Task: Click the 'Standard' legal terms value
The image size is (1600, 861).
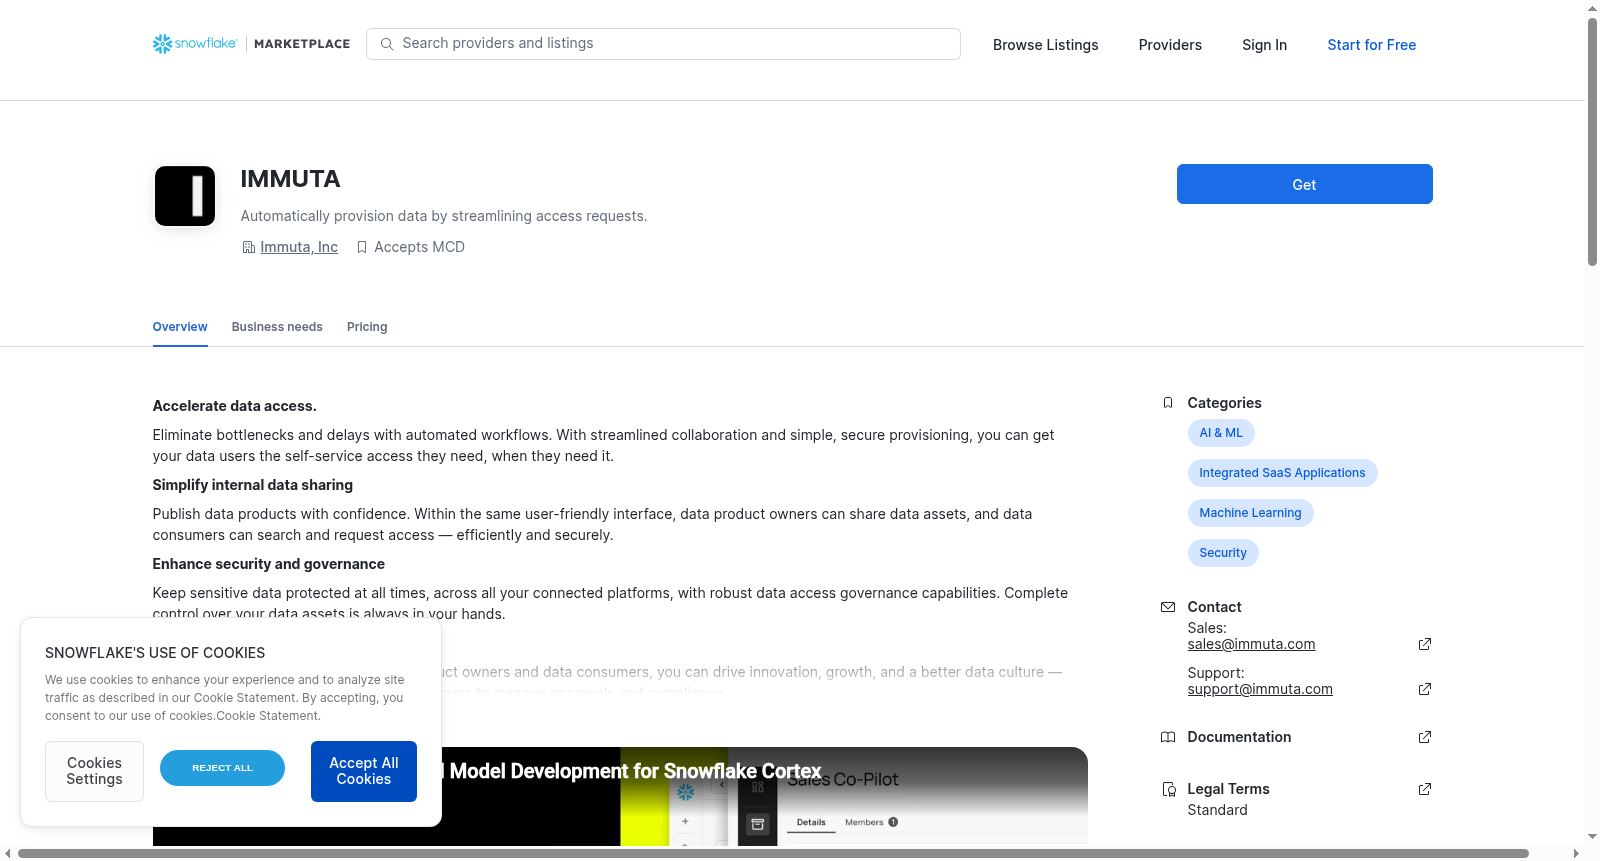Action: pyautogui.click(x=1217, y=810)
